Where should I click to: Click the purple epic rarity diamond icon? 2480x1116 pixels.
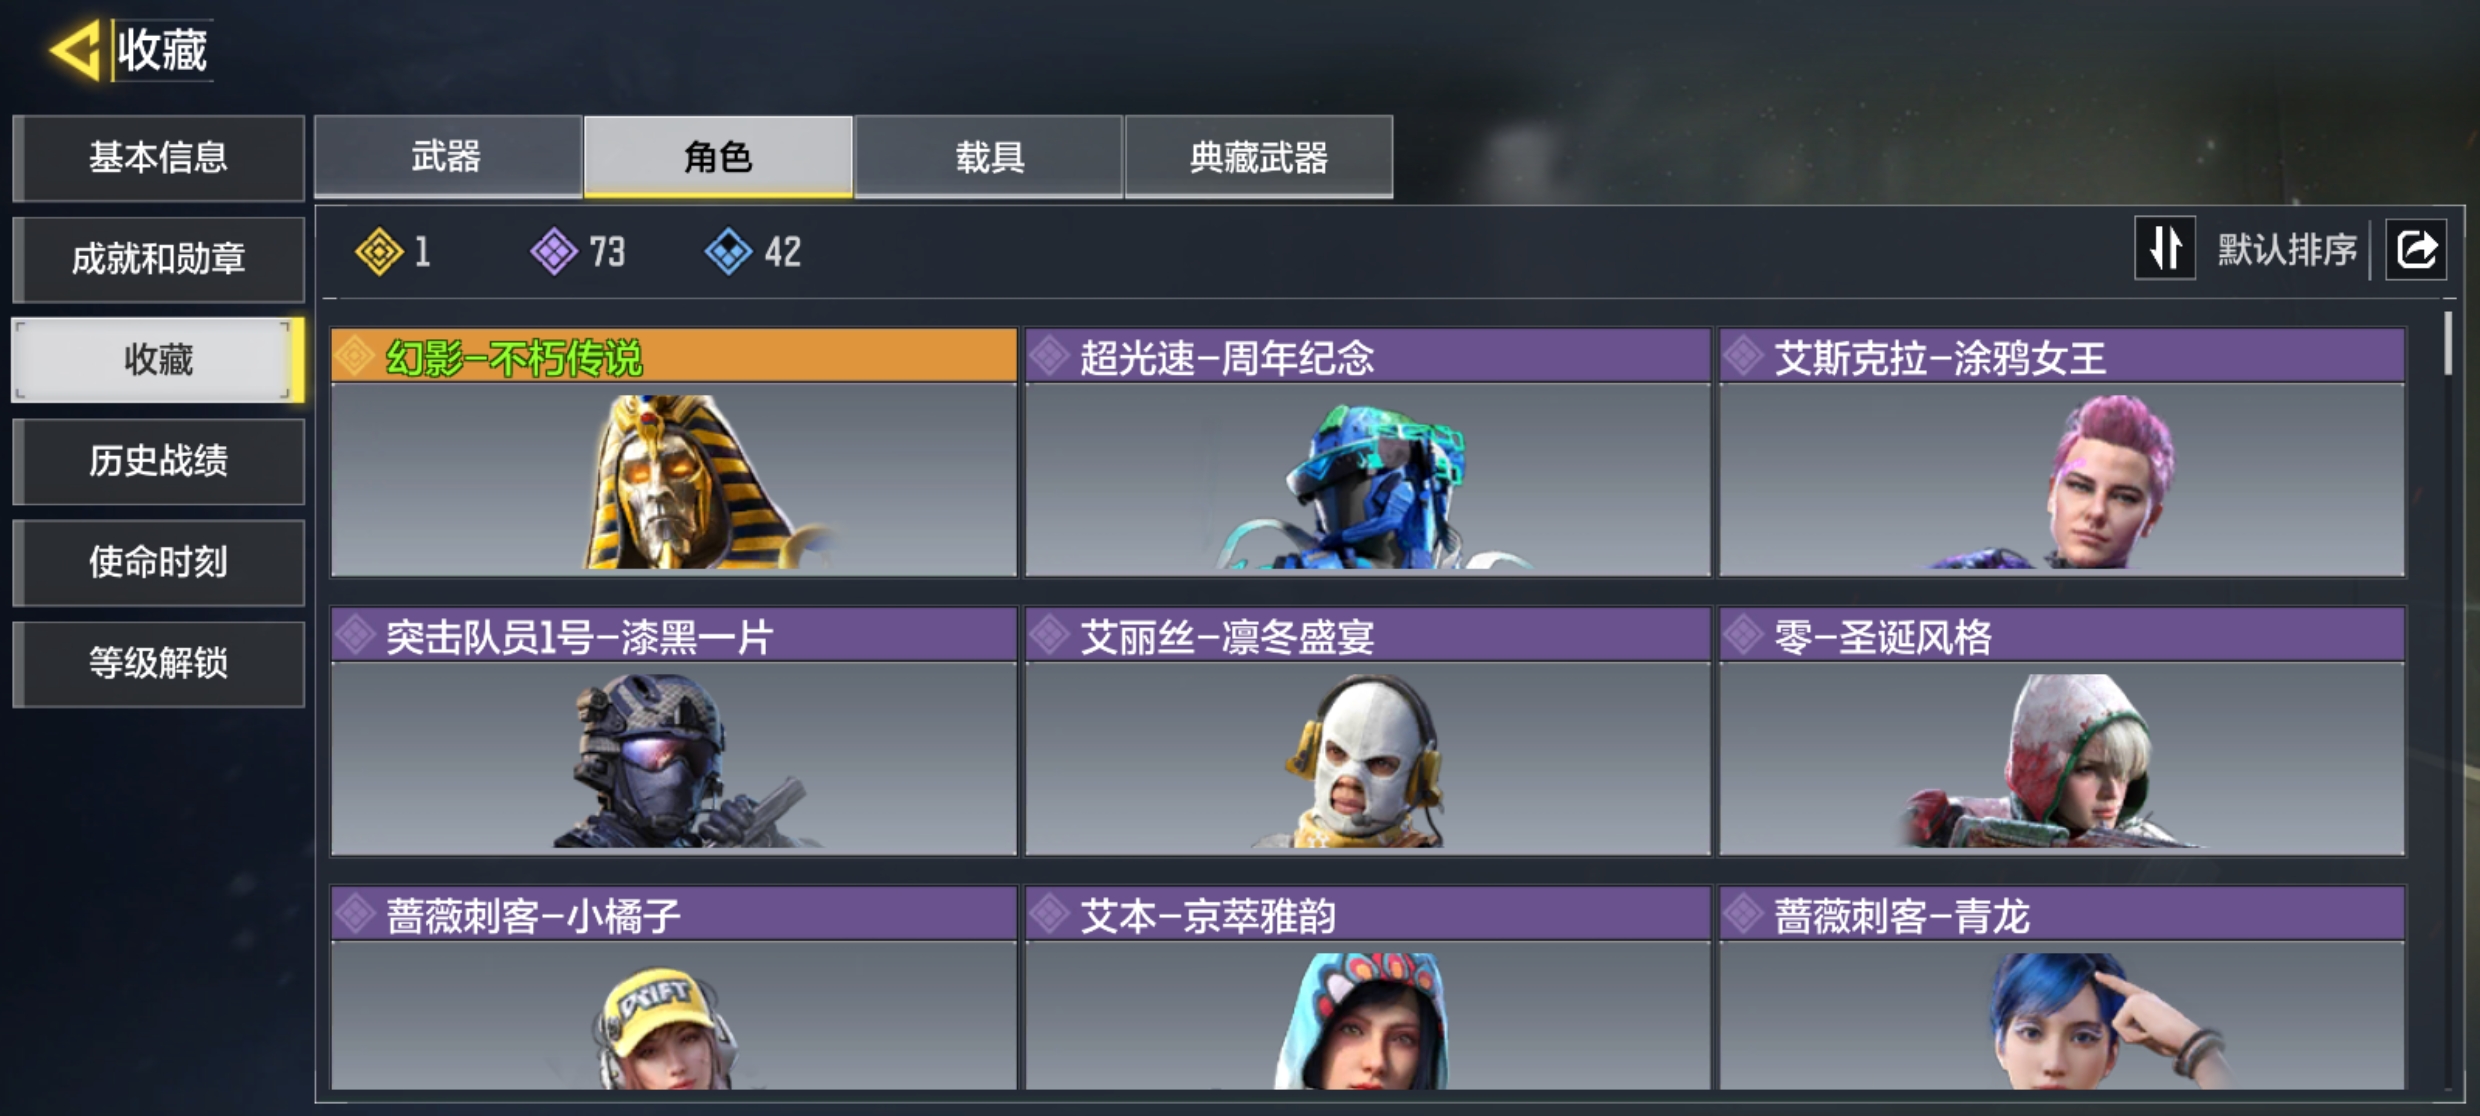coord(554,251)
